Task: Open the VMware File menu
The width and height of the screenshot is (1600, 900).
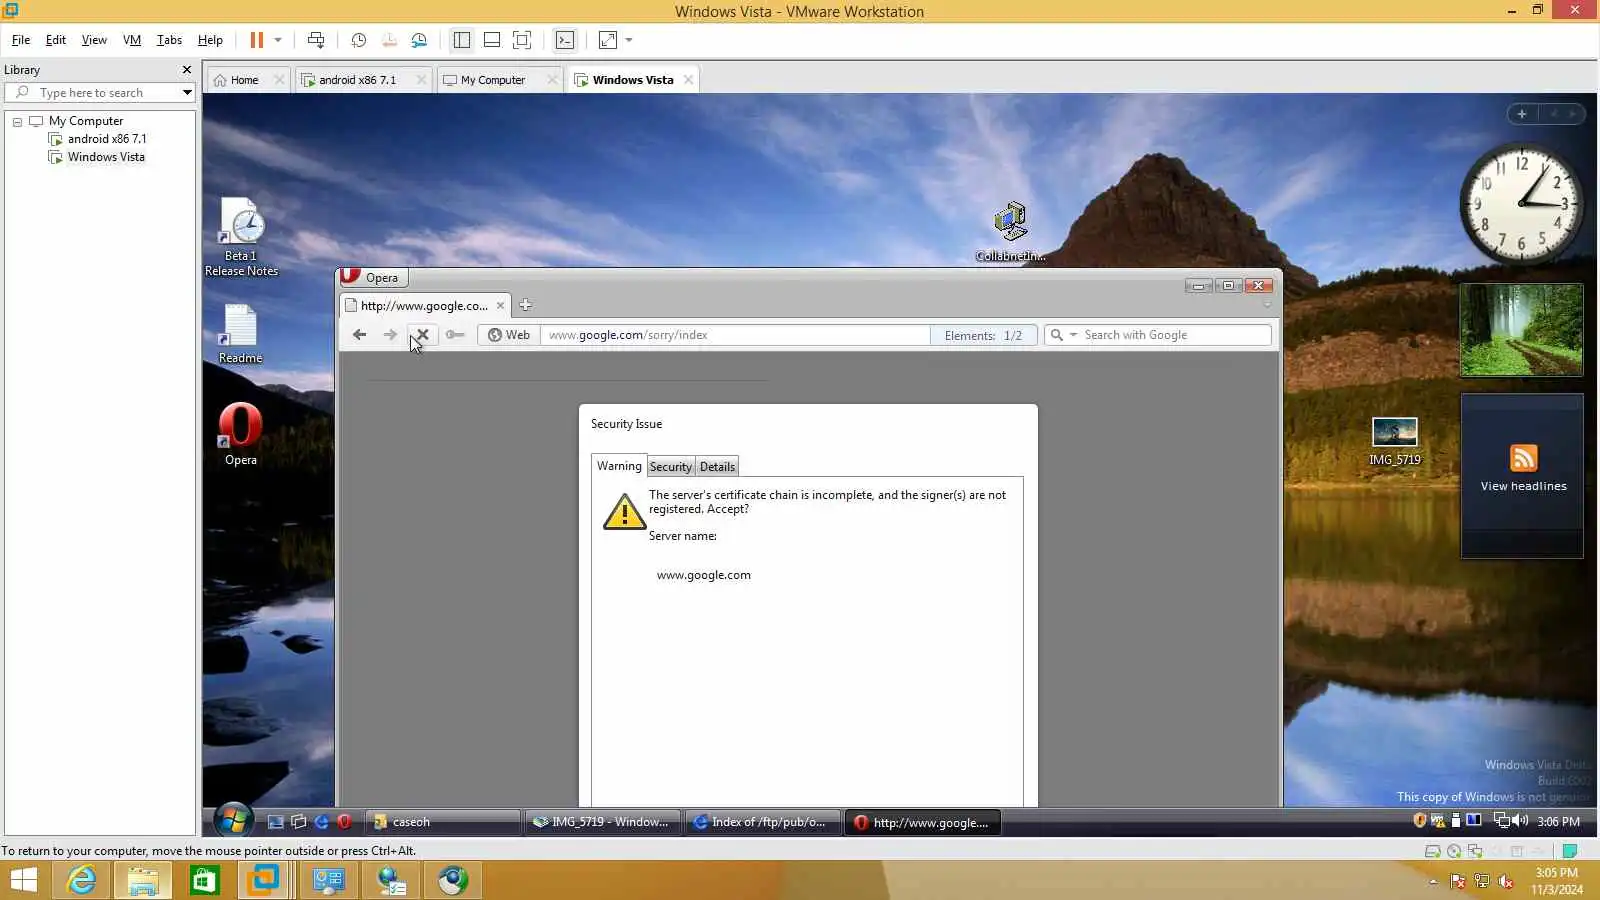Action: (x=21, y=40)
